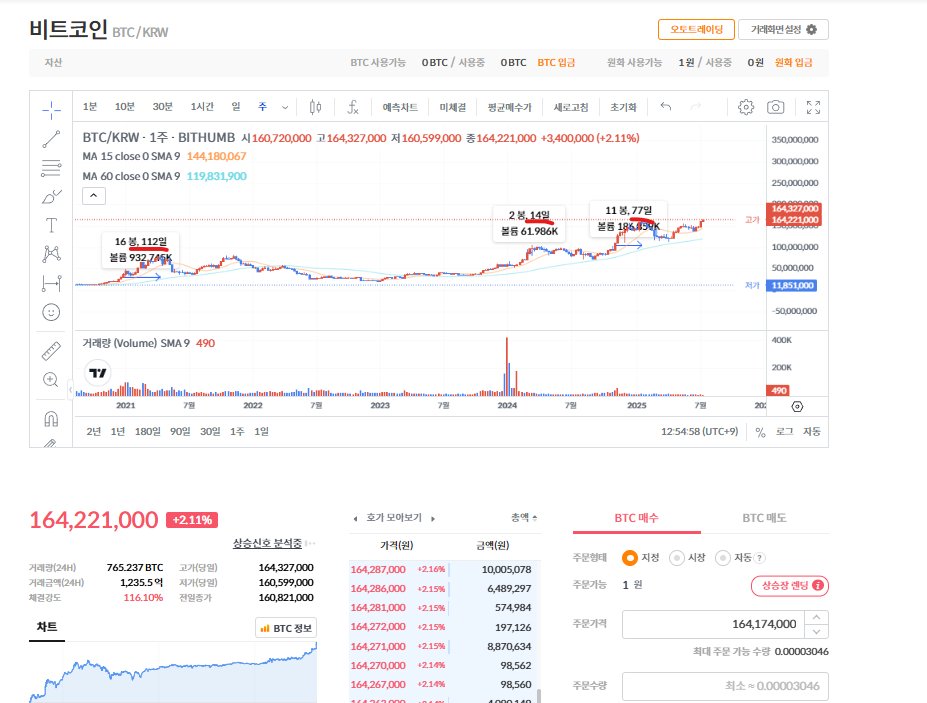Viewport: 927px width, 703px height.
Task: Click the info icon on 상승장 렌딩
Action: tap(818, 585)
